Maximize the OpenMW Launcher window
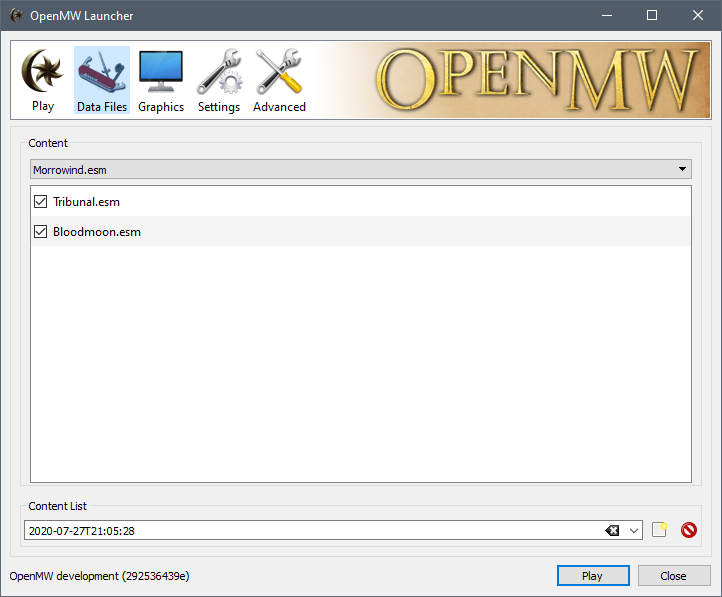Viewport: 722px width, 597px height. point(652,15)
